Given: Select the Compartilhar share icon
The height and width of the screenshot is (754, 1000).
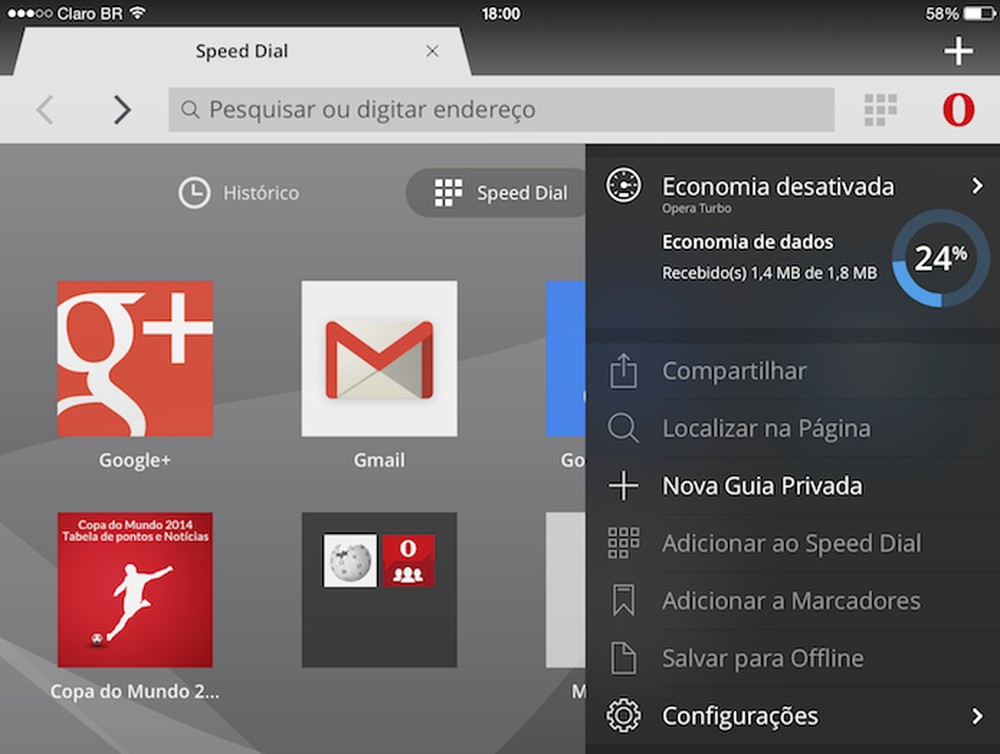Looking at the screenshot, I should point(625,370).
